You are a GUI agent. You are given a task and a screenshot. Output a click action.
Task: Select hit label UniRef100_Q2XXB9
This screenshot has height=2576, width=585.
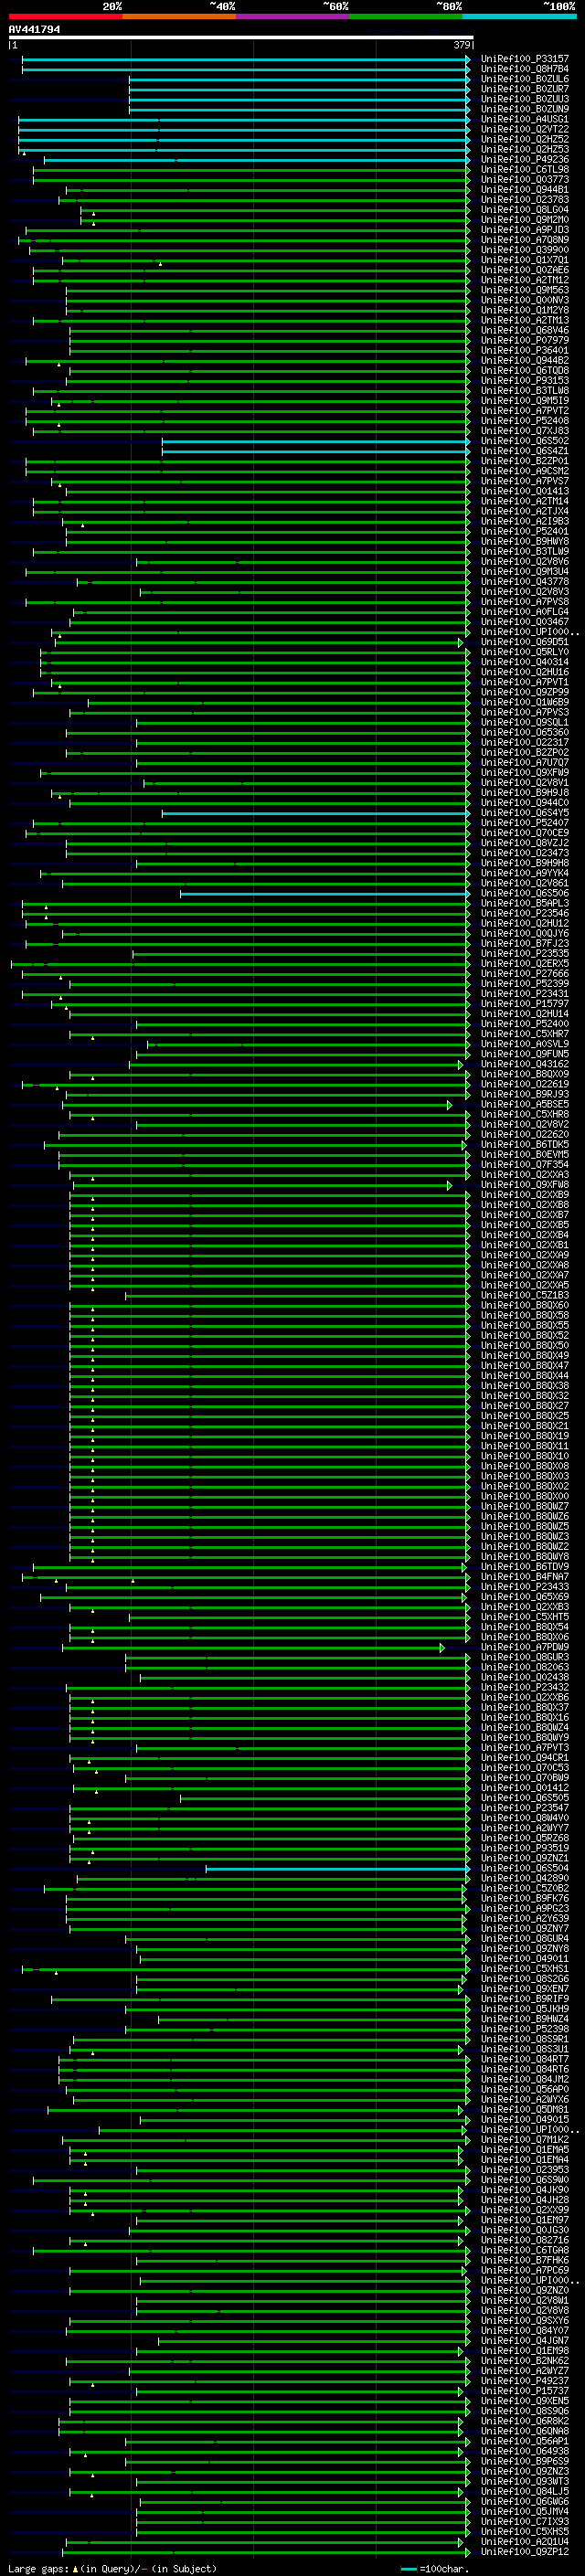coord(525,1195)
